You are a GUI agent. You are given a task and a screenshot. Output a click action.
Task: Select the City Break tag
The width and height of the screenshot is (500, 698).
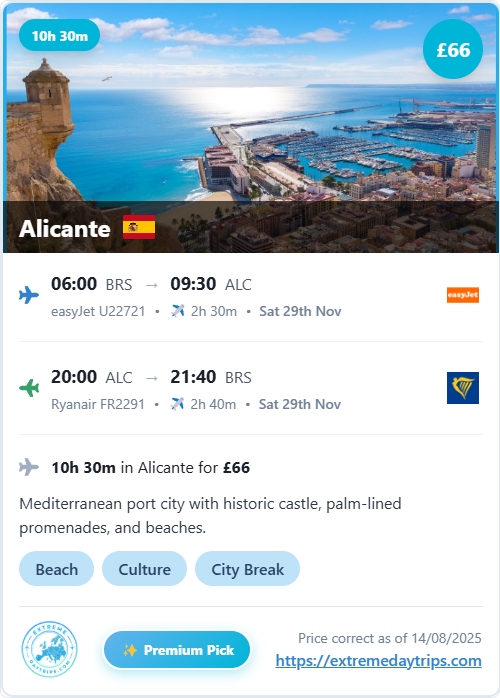(x=247, y=569)
